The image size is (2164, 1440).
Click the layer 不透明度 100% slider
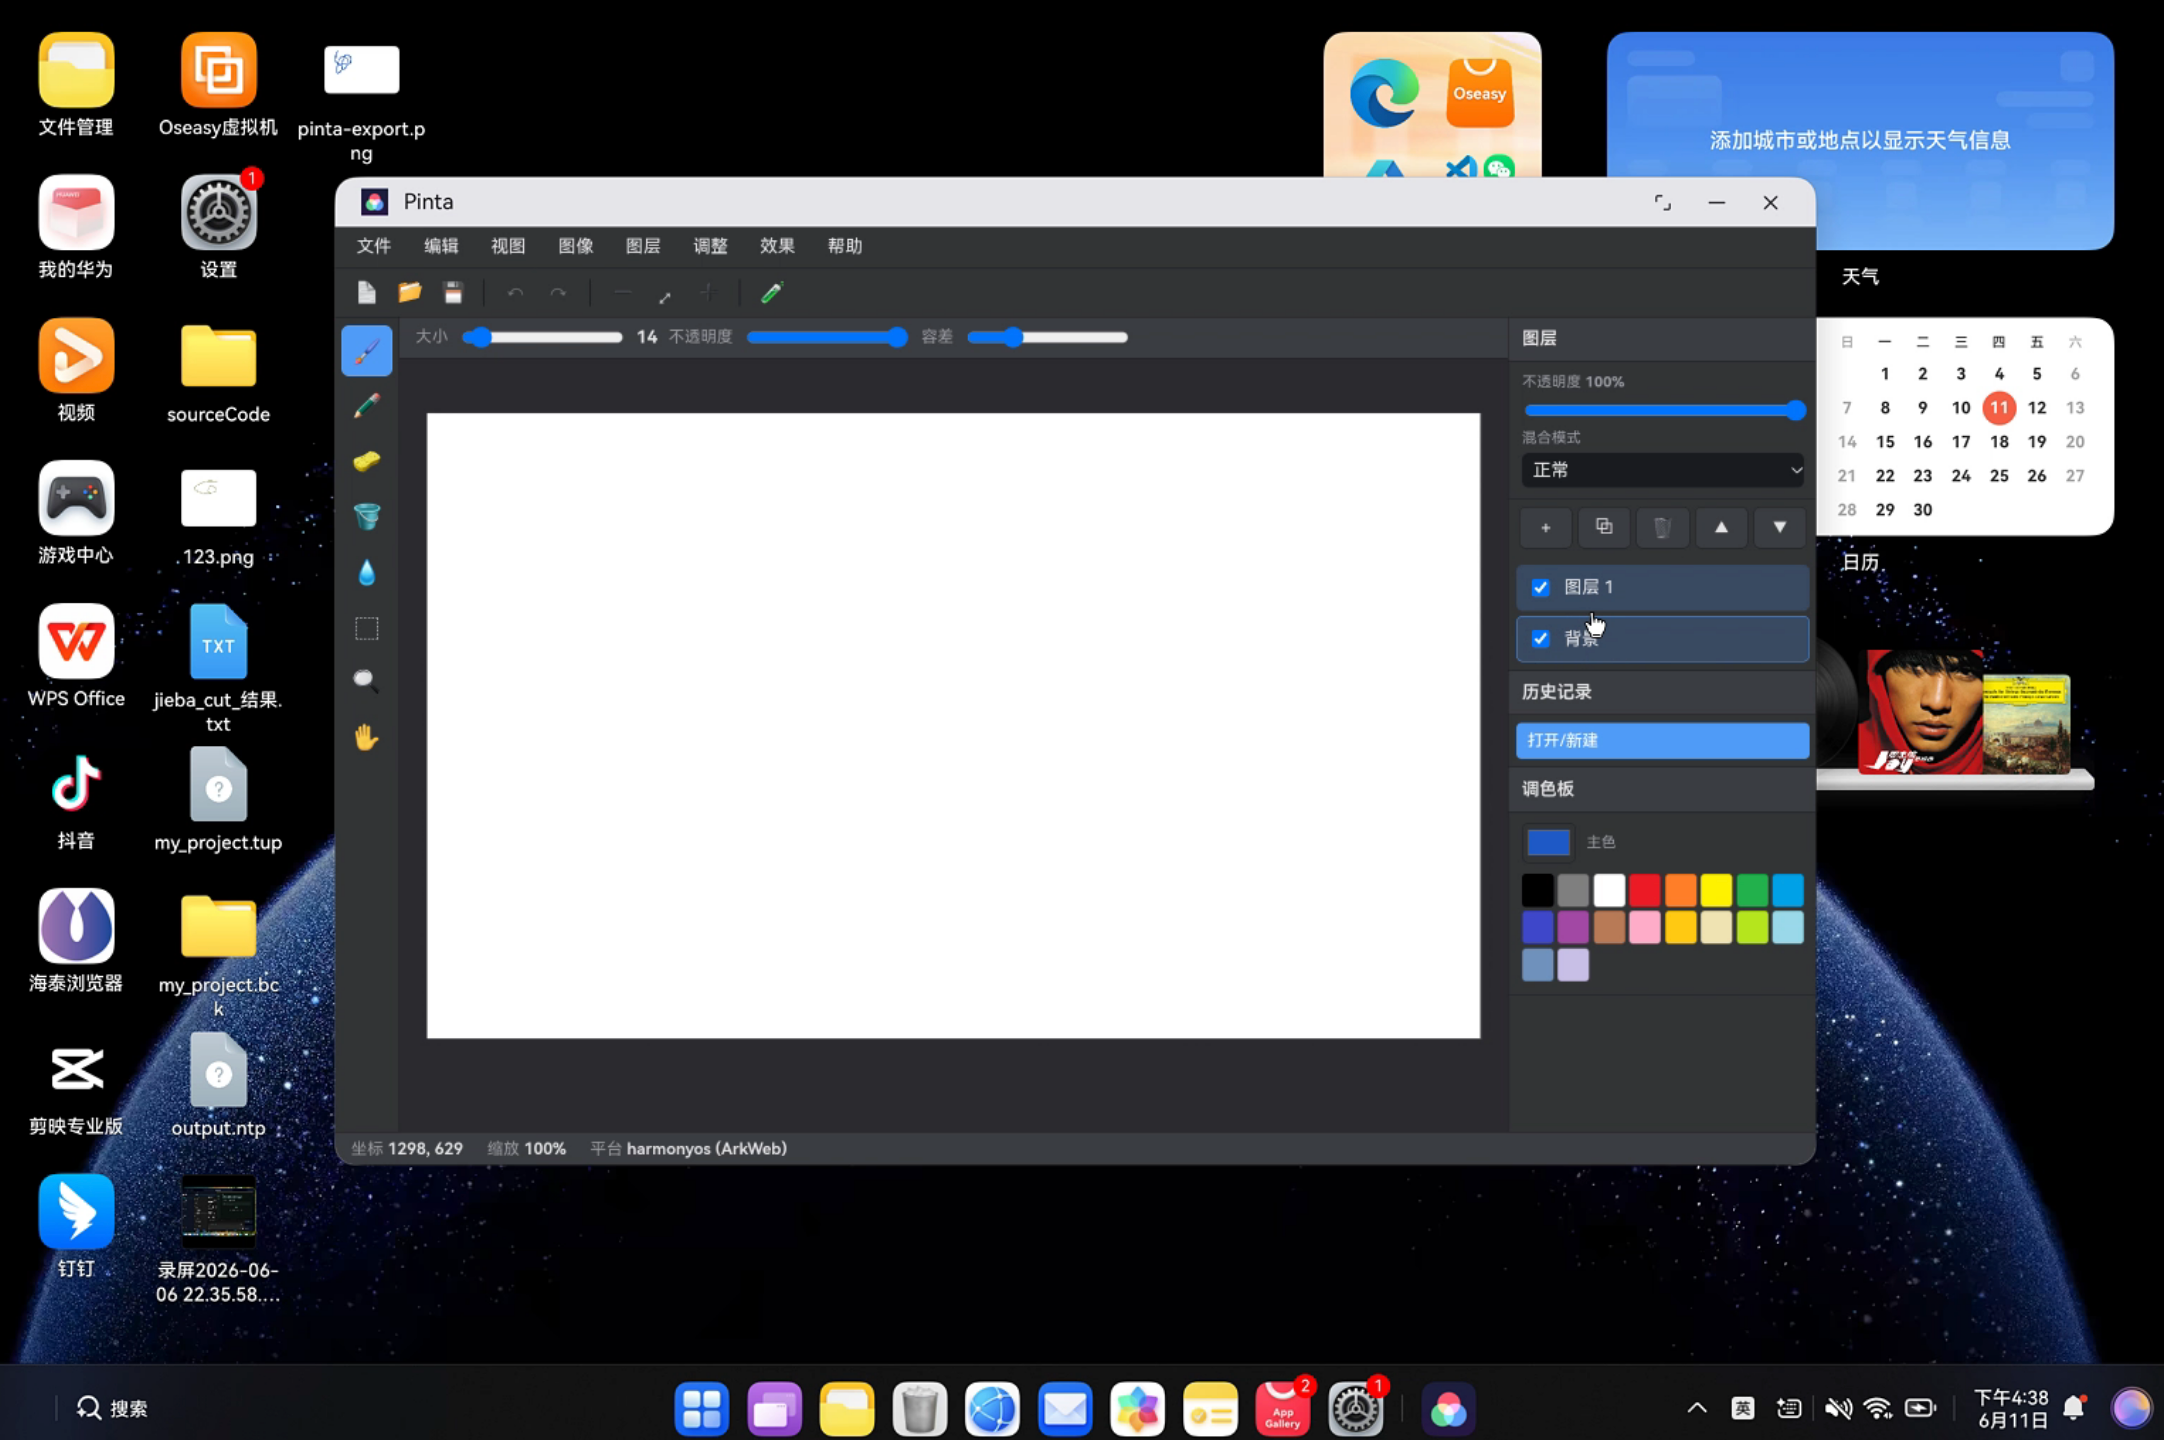pyautogui.click(x=1664, y=410)
